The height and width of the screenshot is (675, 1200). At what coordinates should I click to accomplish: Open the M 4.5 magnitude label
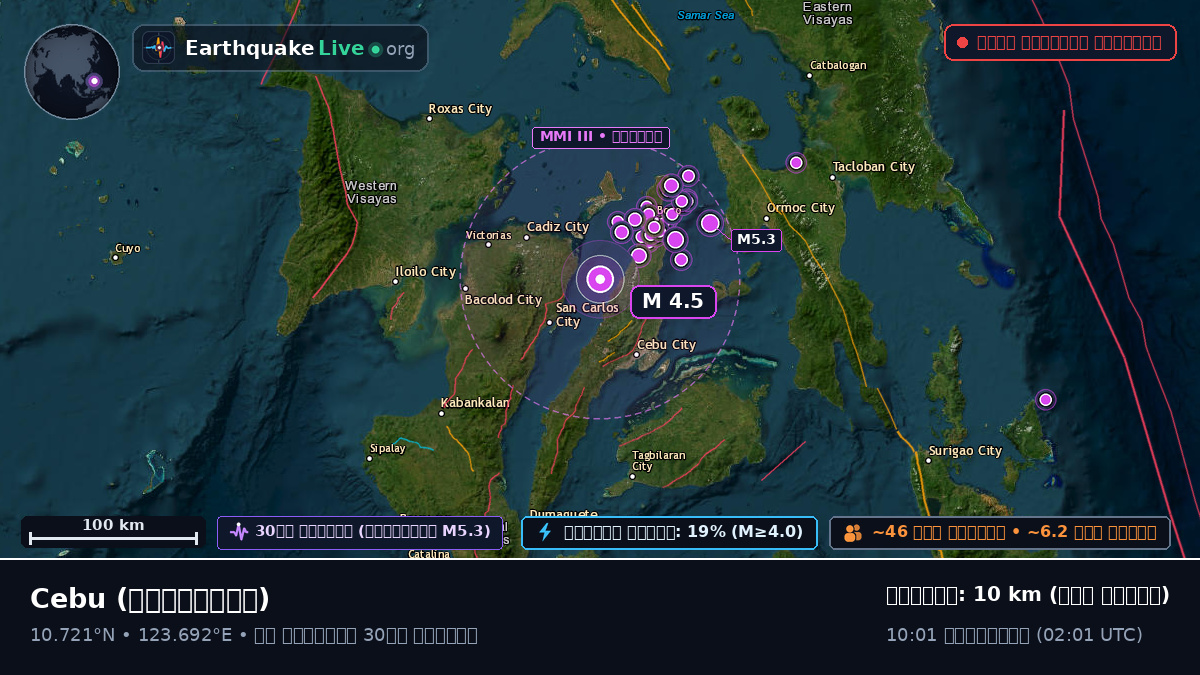point(673,302)
